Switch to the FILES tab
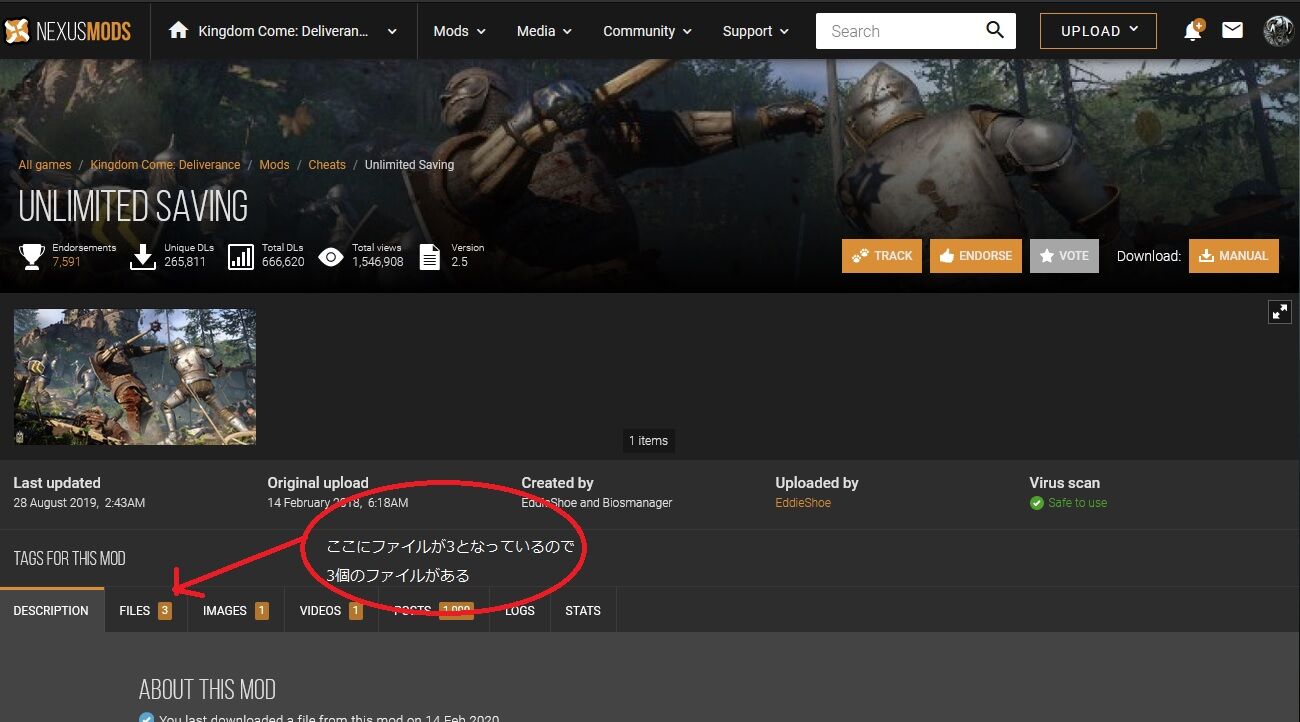This screenshot has width=1300, height=722. click(x=146, y=610)
